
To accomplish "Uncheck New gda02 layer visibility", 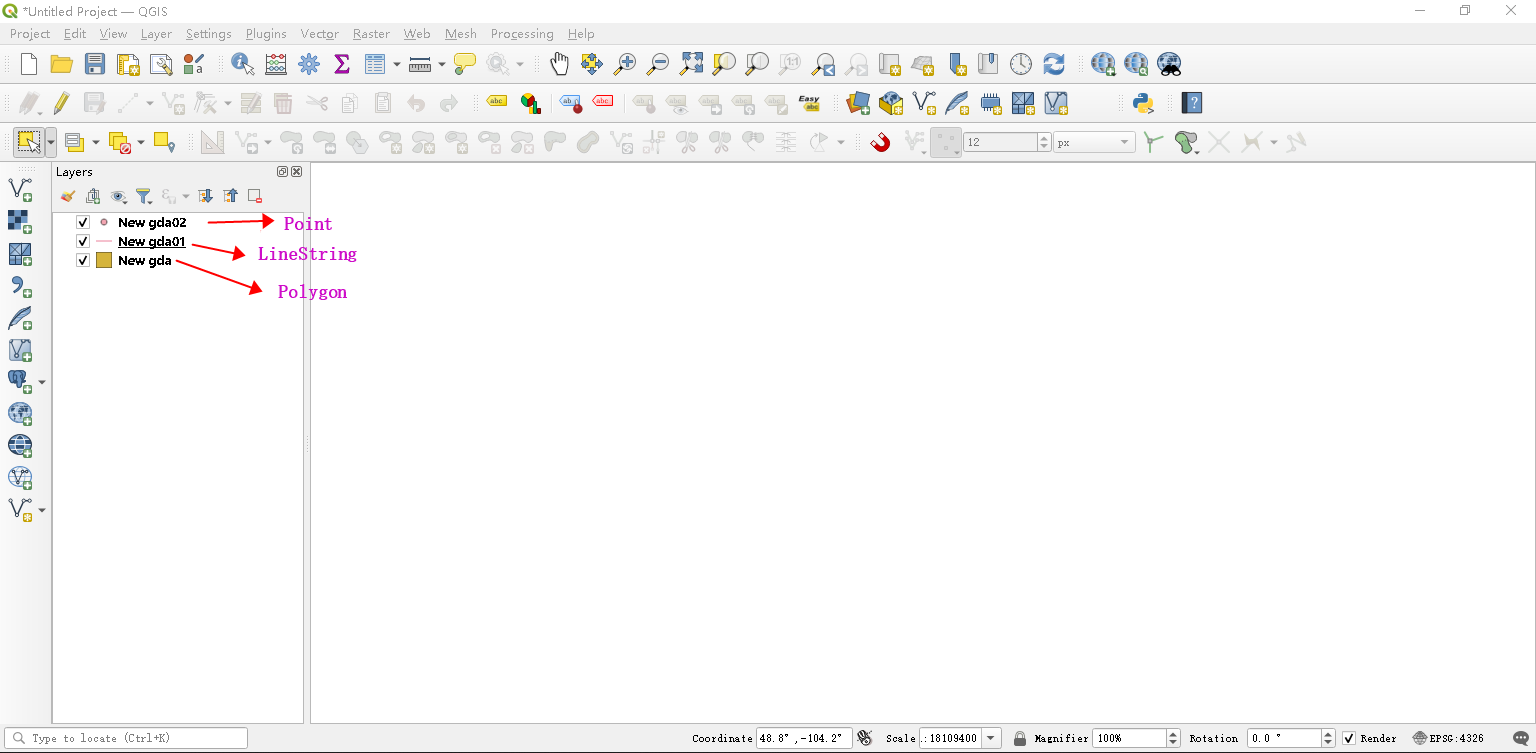I will pos(83,222).
